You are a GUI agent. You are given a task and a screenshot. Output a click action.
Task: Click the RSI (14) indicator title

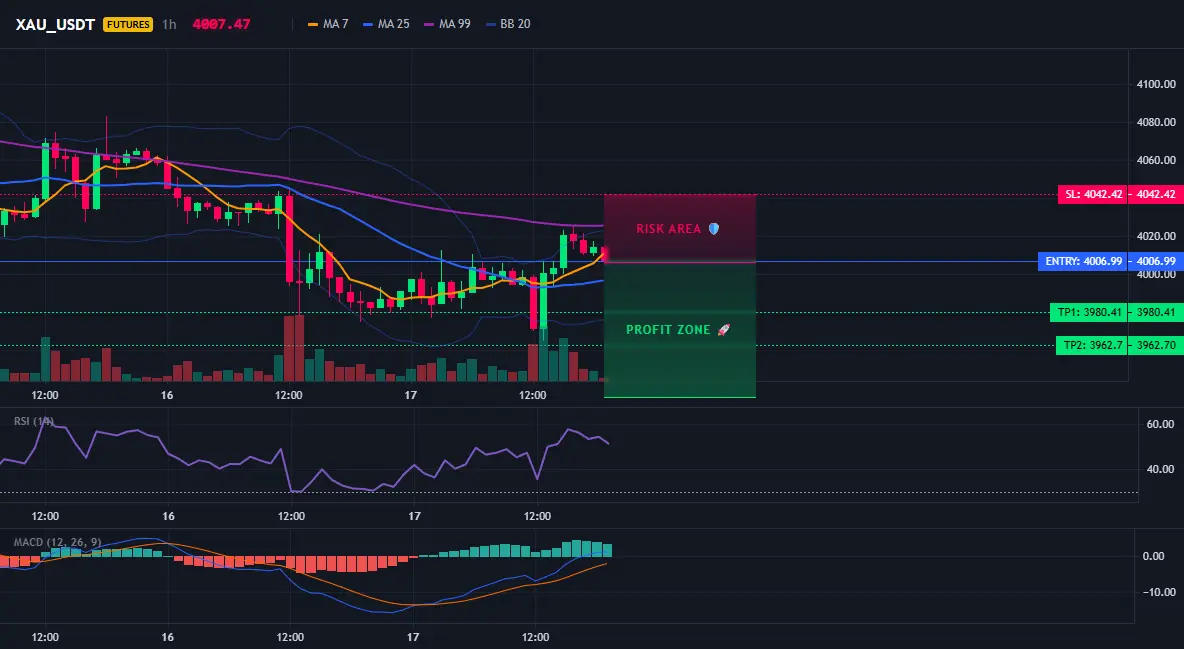coord(34,421)
